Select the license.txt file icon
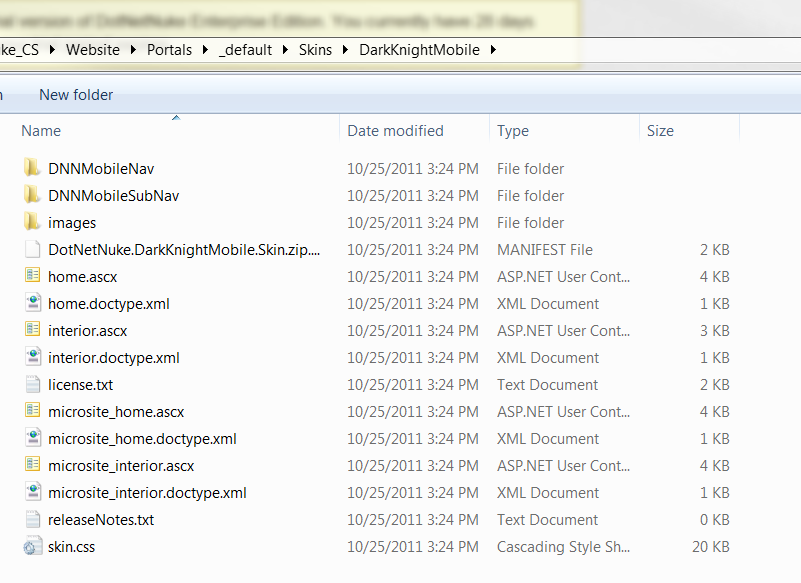 [x=32, y=385]
